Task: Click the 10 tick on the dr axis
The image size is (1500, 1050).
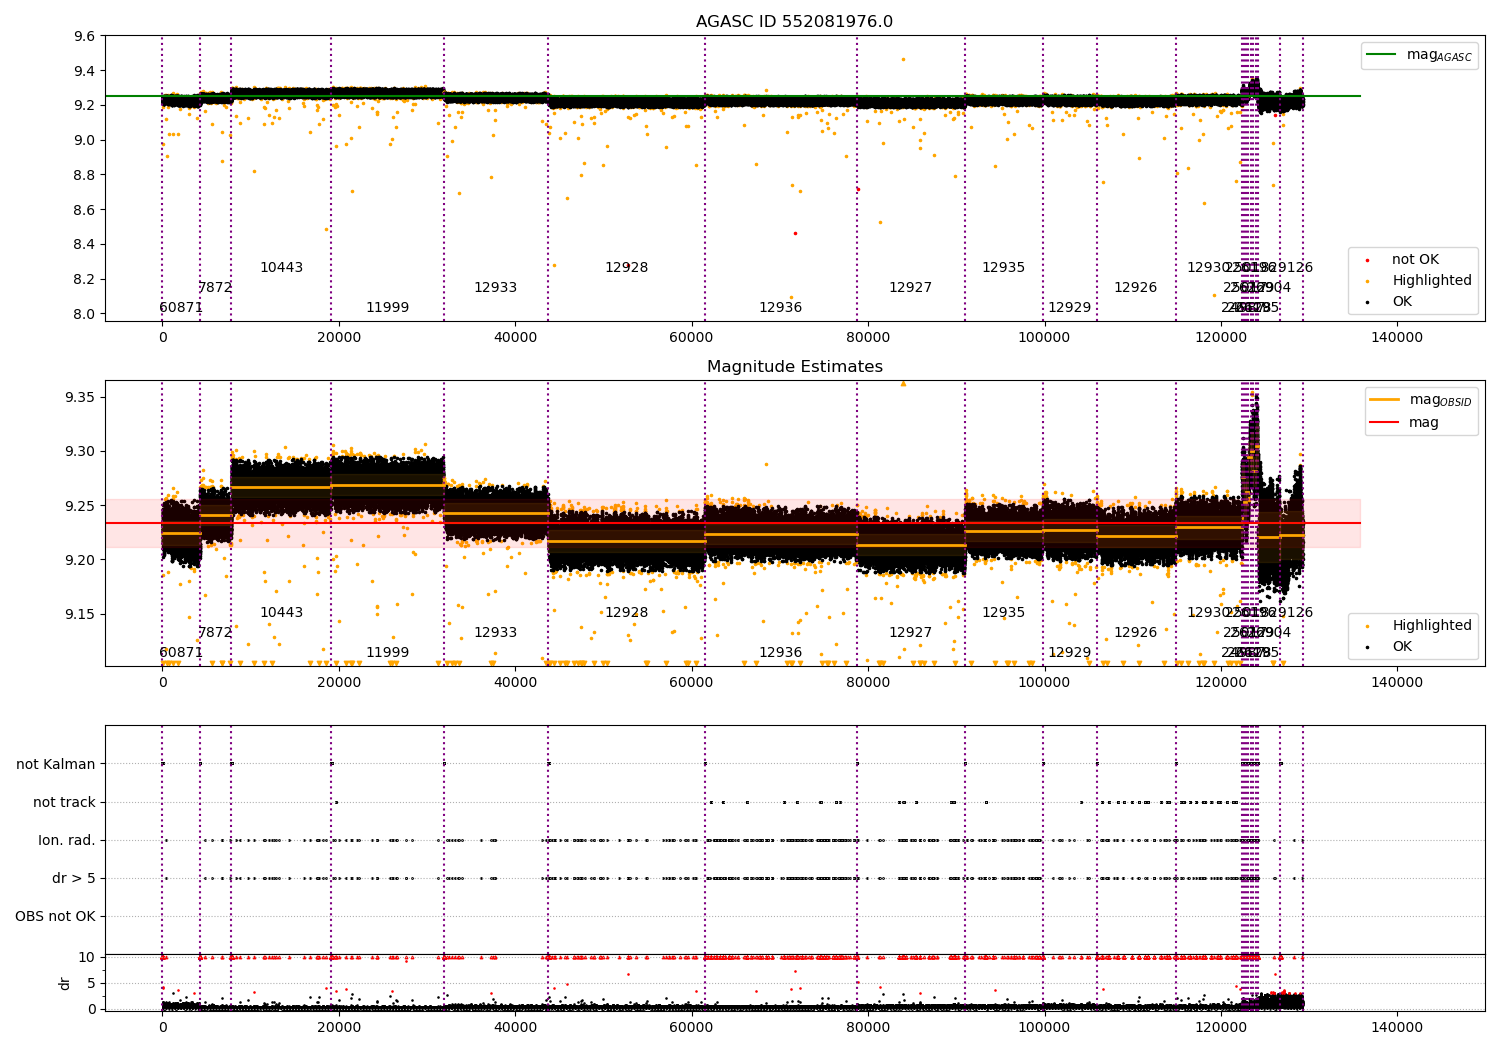Action: pos(87,957)
